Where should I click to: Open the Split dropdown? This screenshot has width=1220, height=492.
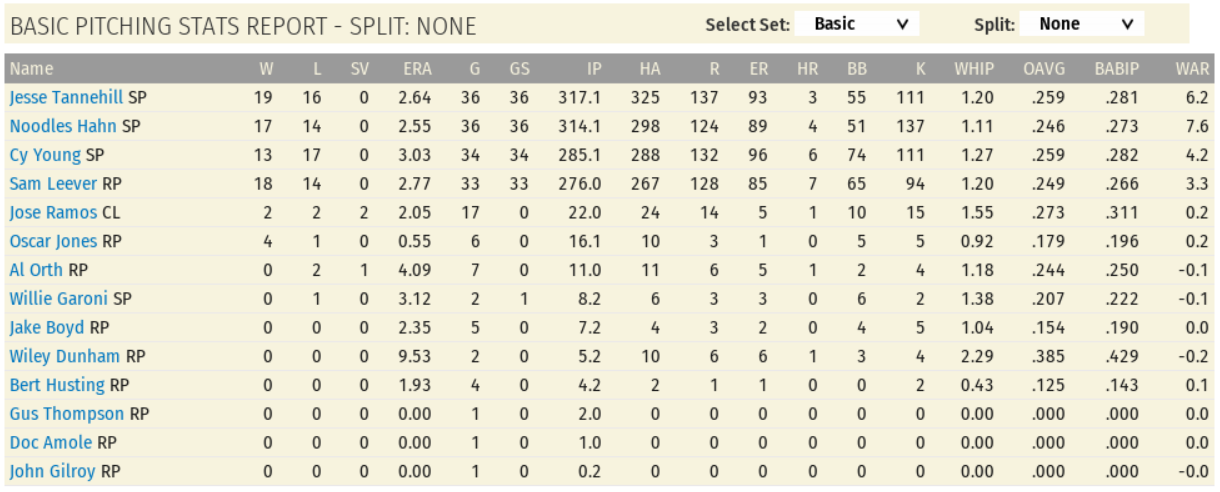coord(1081,24)
